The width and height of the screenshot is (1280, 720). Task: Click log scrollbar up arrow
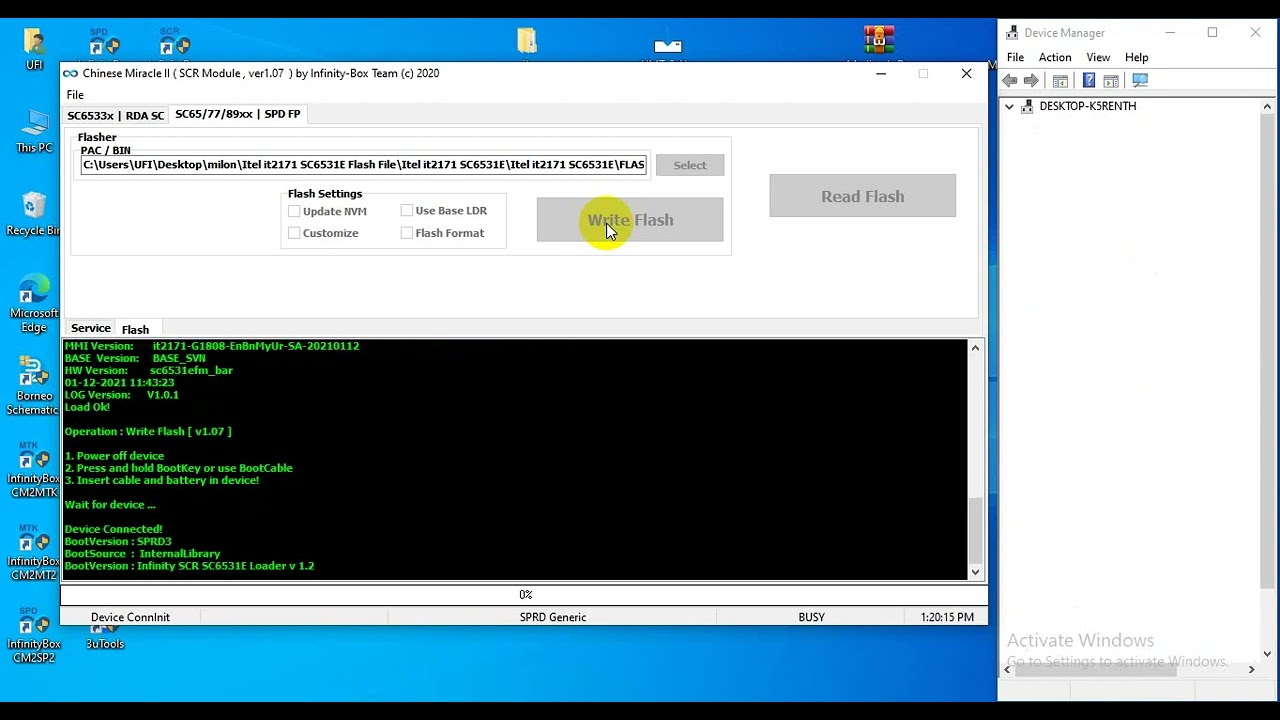(975, 348)
